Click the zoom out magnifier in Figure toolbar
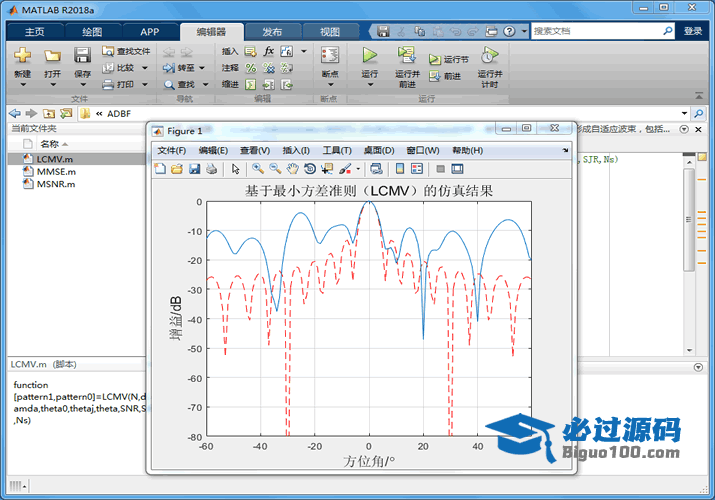Viewport: 715px width, 500px height. pyautogui.click(x=275, y=169)
